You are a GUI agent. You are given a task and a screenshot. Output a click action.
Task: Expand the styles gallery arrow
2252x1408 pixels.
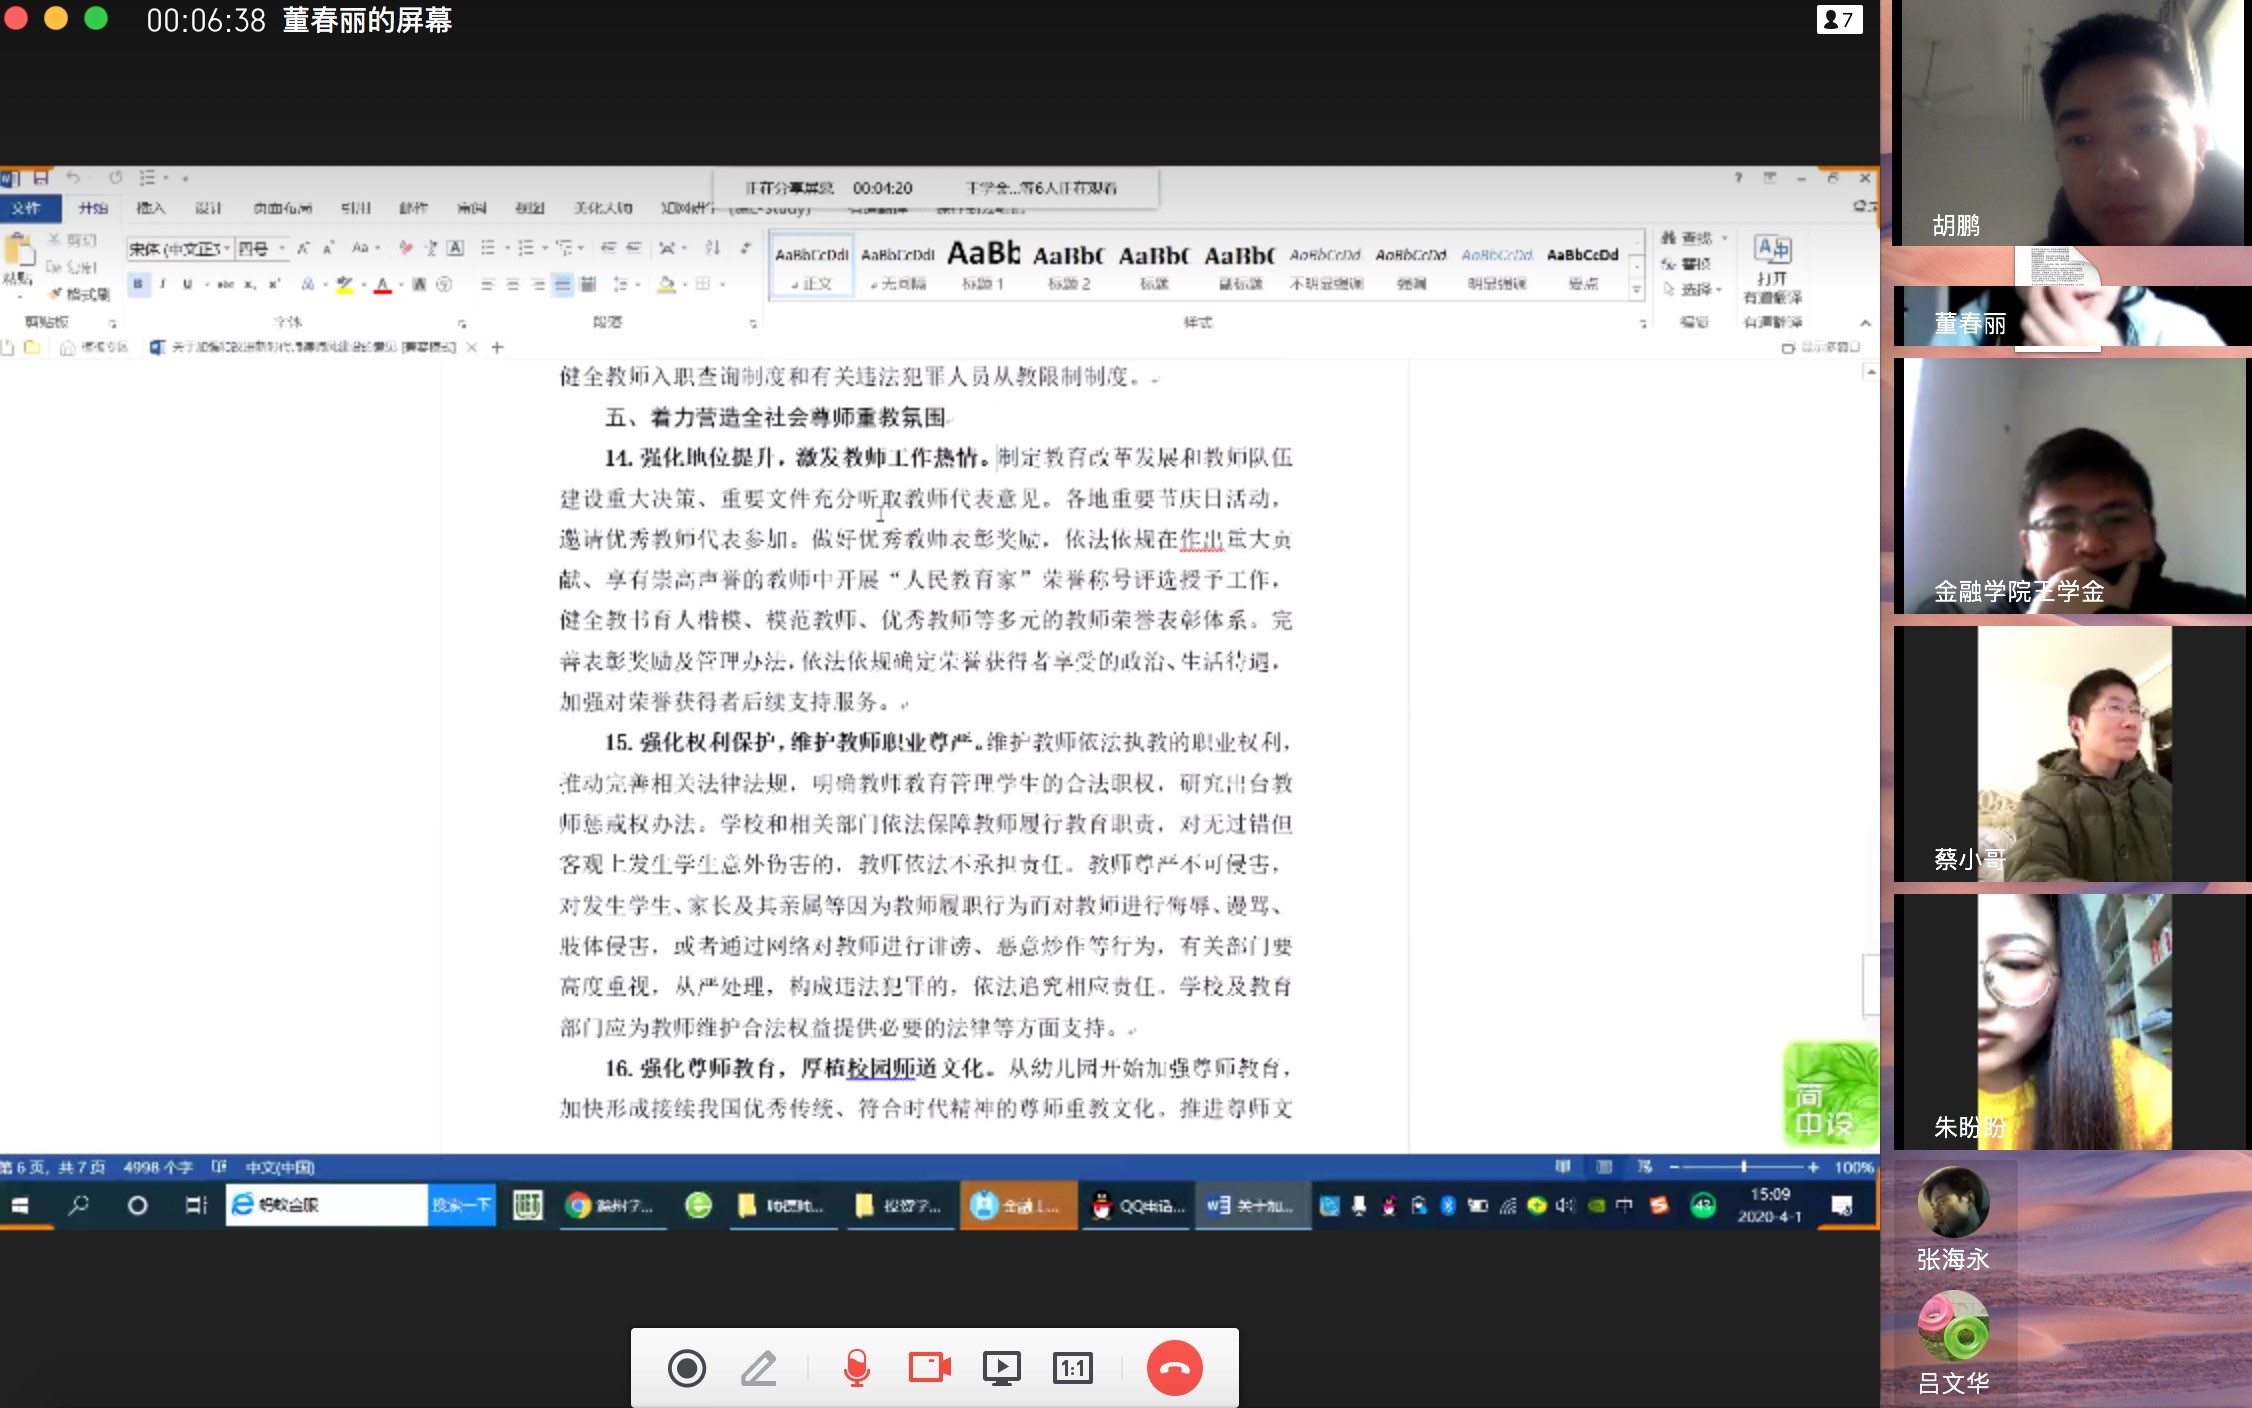[x=1636, y=290]
